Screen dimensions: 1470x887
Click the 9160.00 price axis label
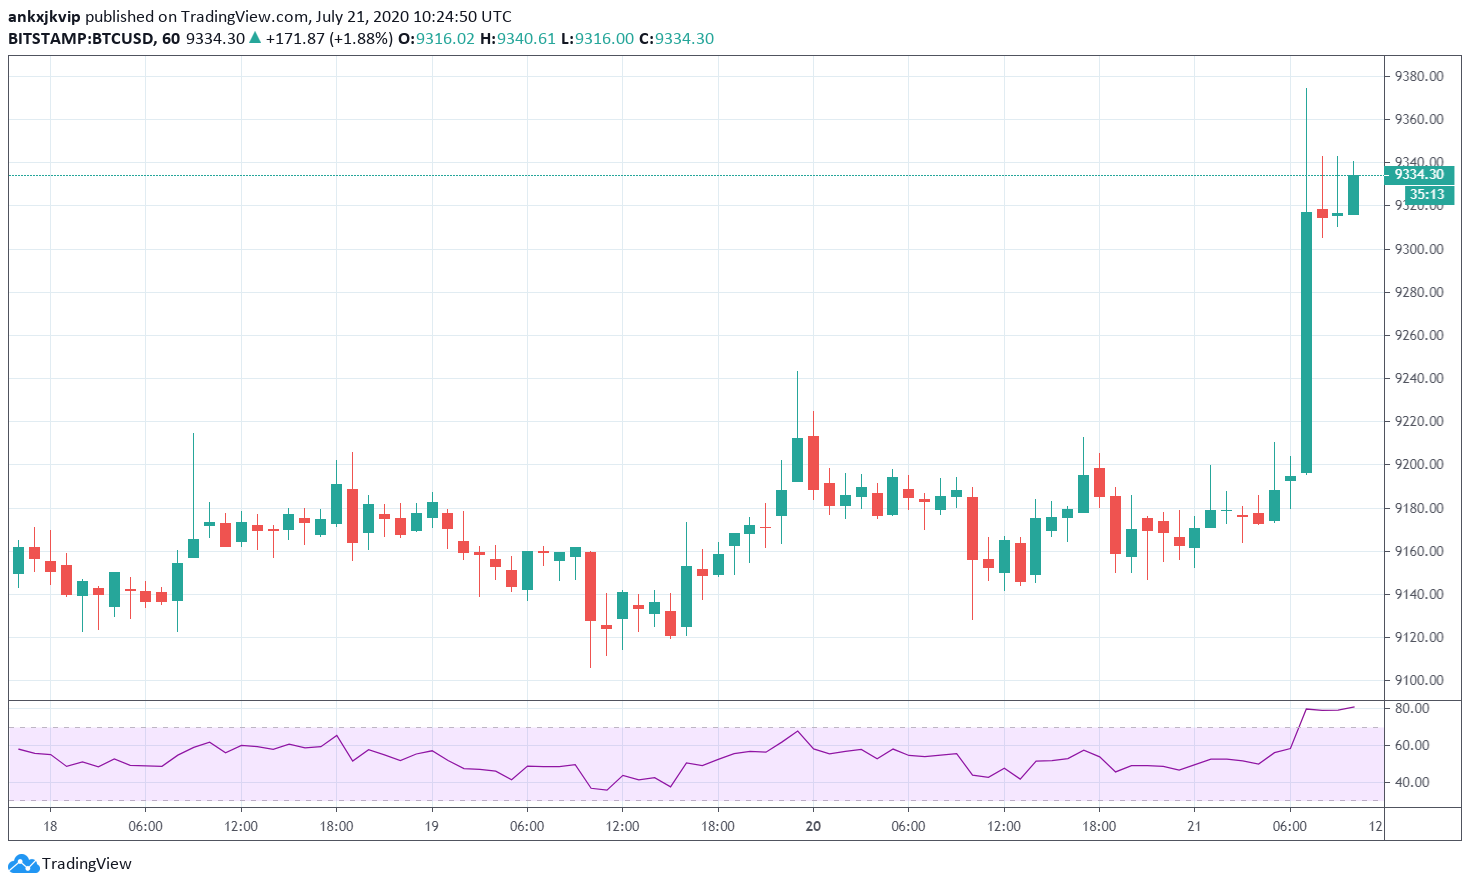click(1418, 551)
